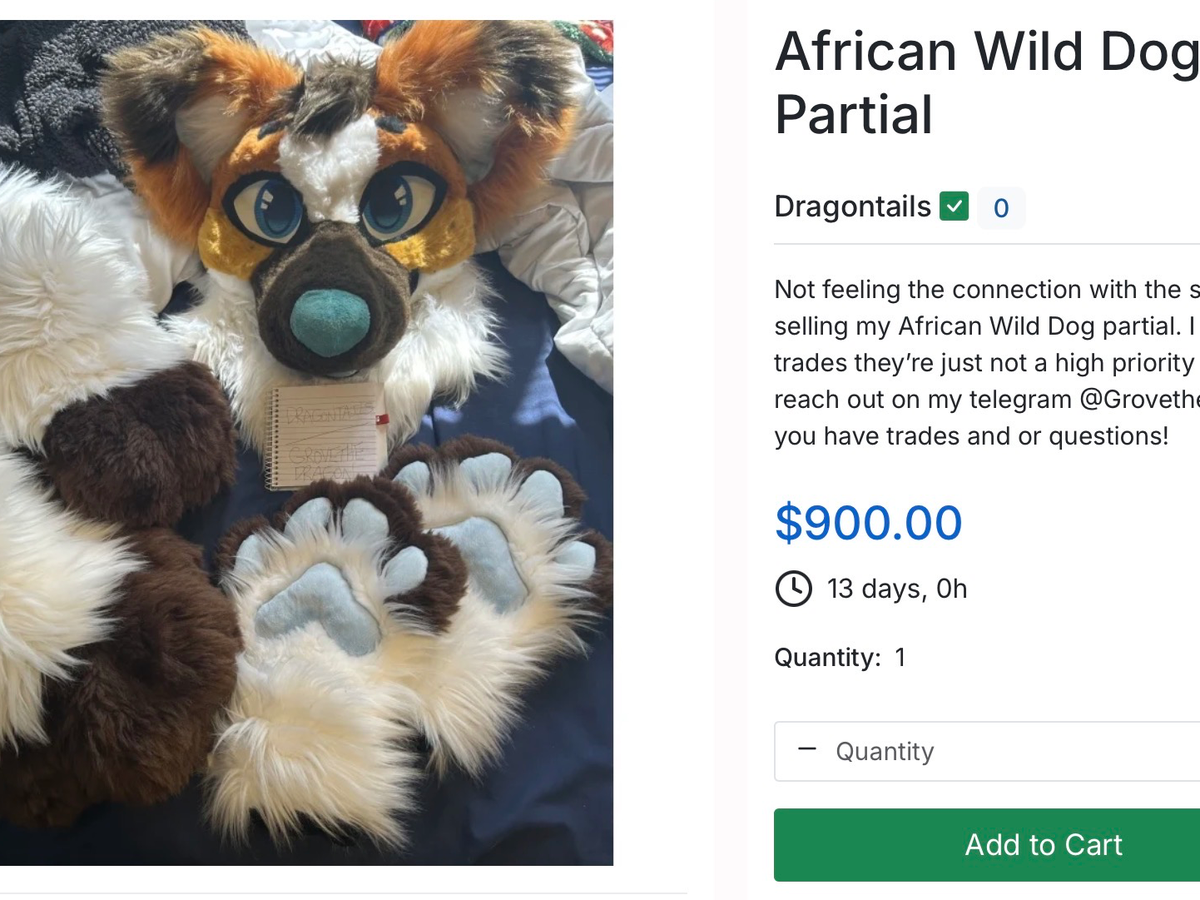Image resolution: width=1200 pixels, height=900 pixels.
Task: Select the African Wild Dog Partial title
Action: click(986, 82)
